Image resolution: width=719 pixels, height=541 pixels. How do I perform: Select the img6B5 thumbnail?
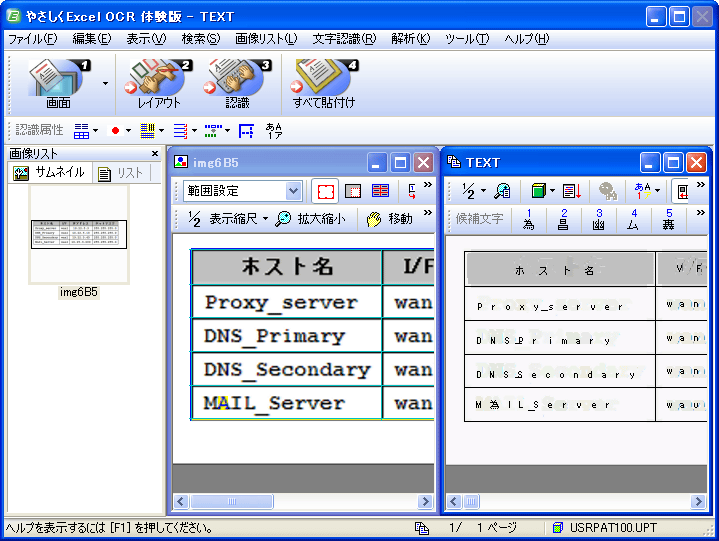click(79, 234)
